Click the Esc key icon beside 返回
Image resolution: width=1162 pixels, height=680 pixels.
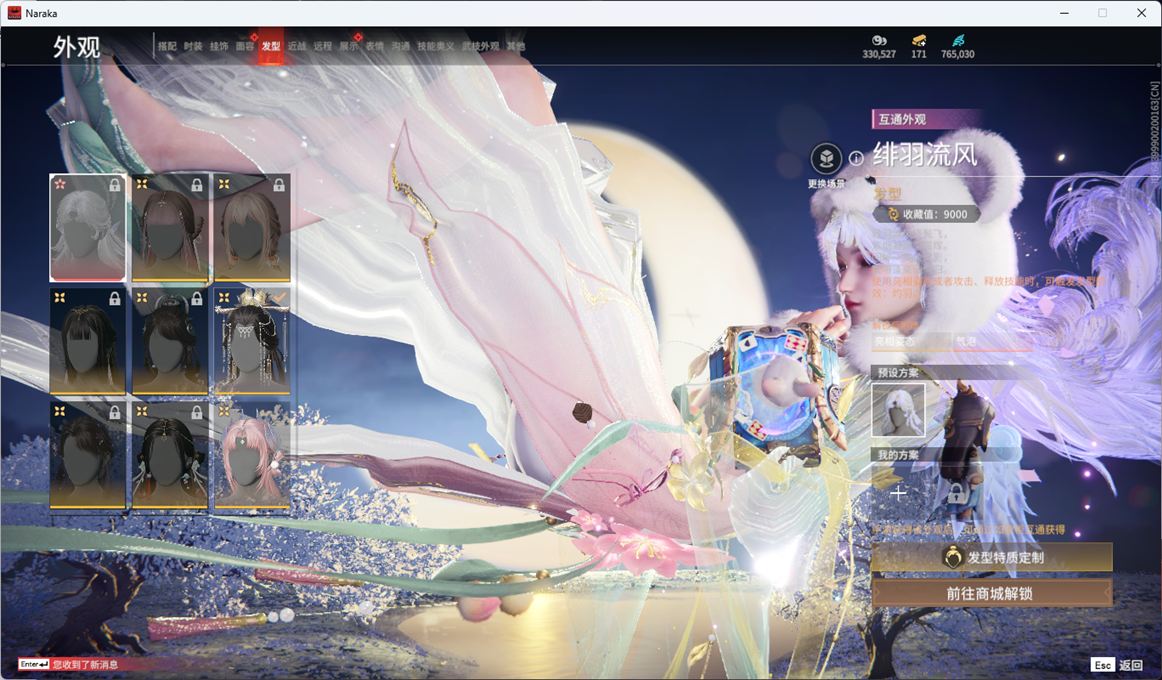tap(1103, 665)
